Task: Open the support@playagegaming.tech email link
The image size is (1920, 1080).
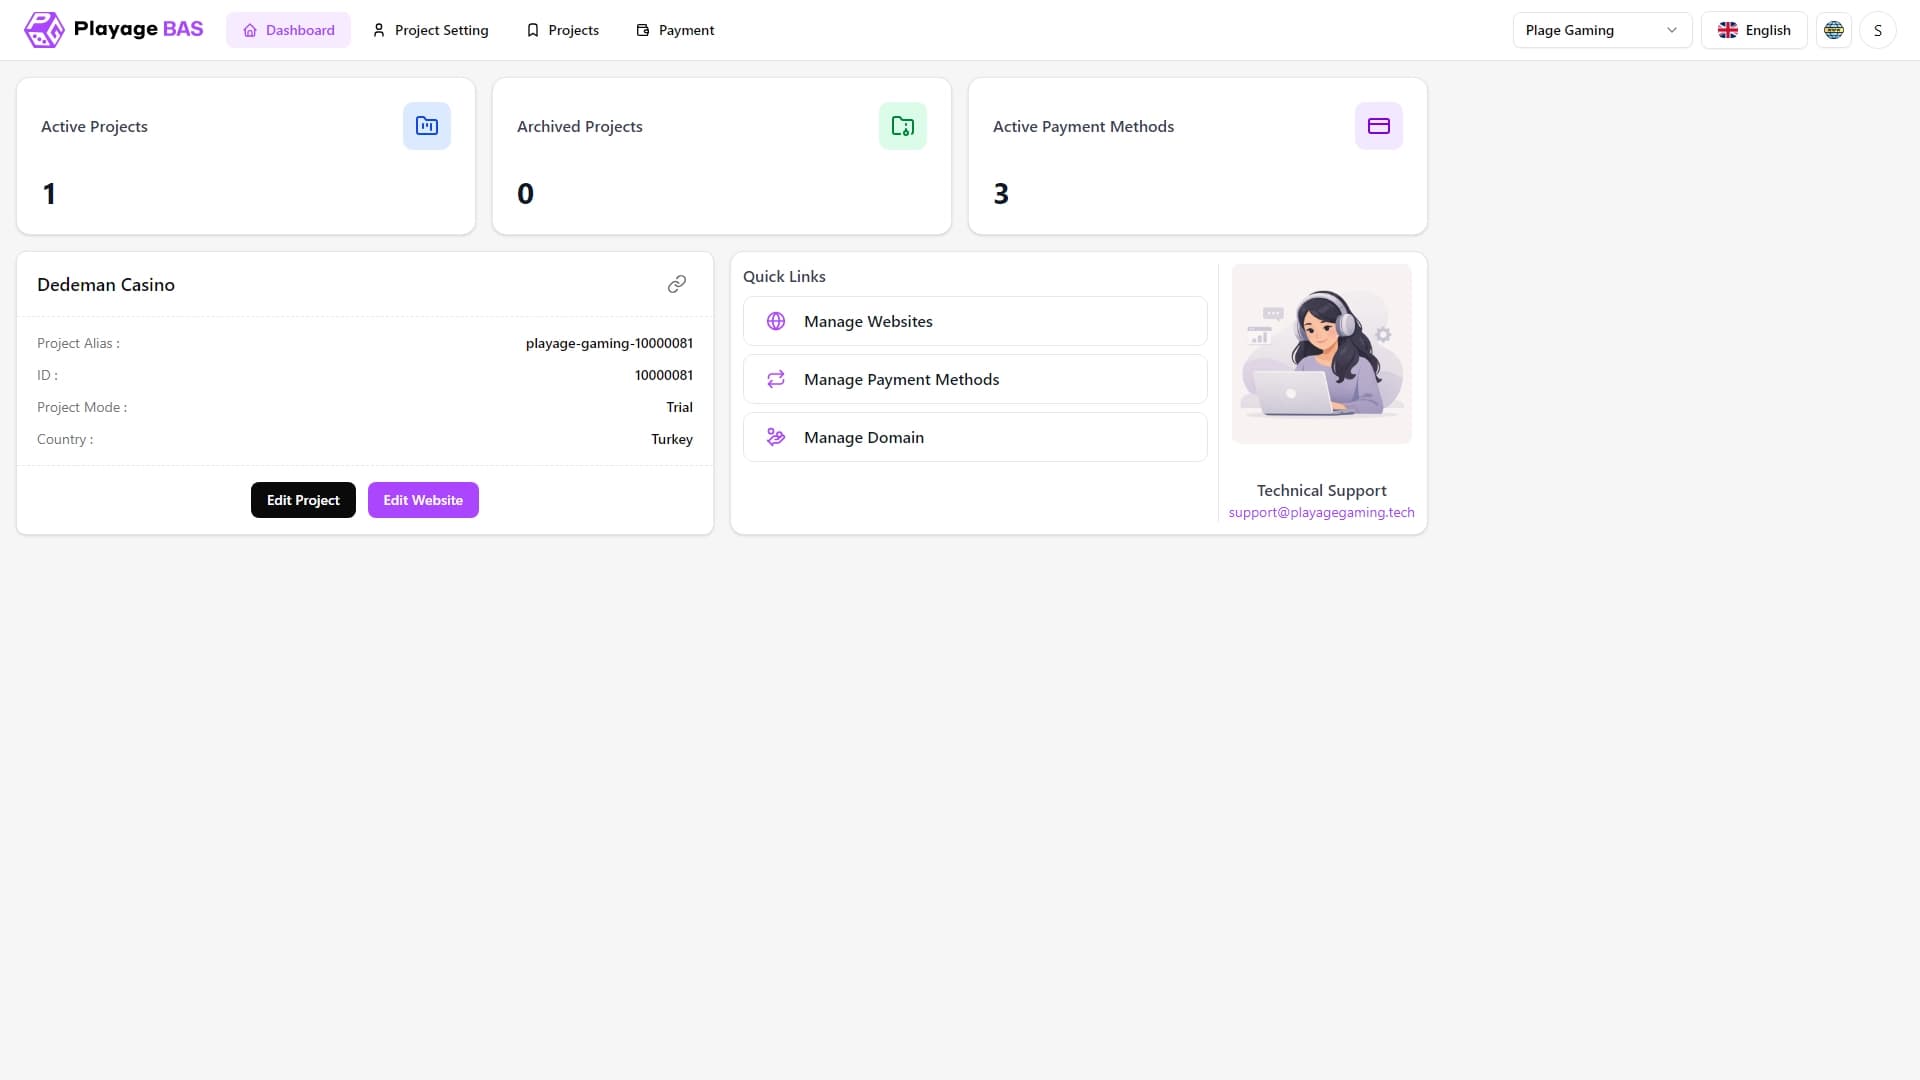Action: pos(1321,512)
